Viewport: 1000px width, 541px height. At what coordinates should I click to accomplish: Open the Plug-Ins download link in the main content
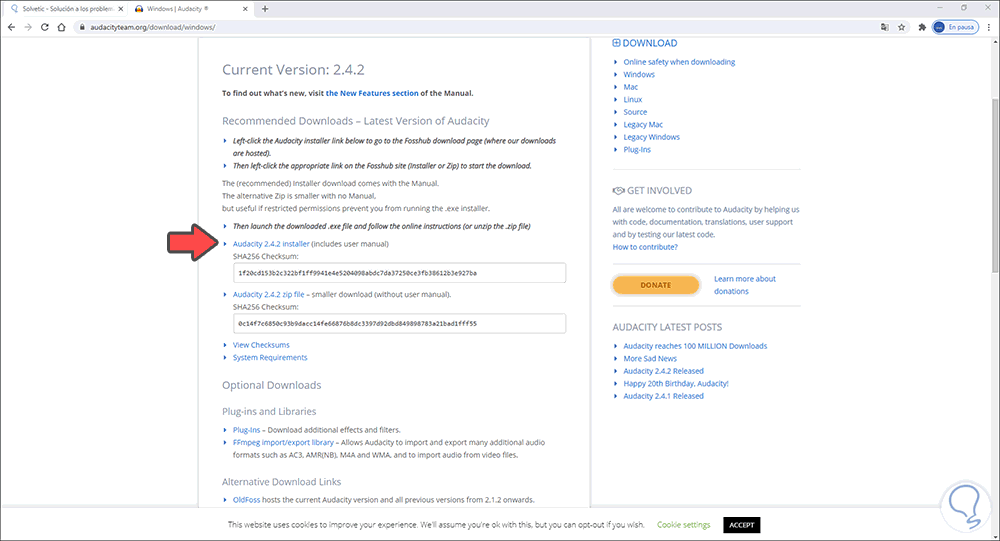246,430
